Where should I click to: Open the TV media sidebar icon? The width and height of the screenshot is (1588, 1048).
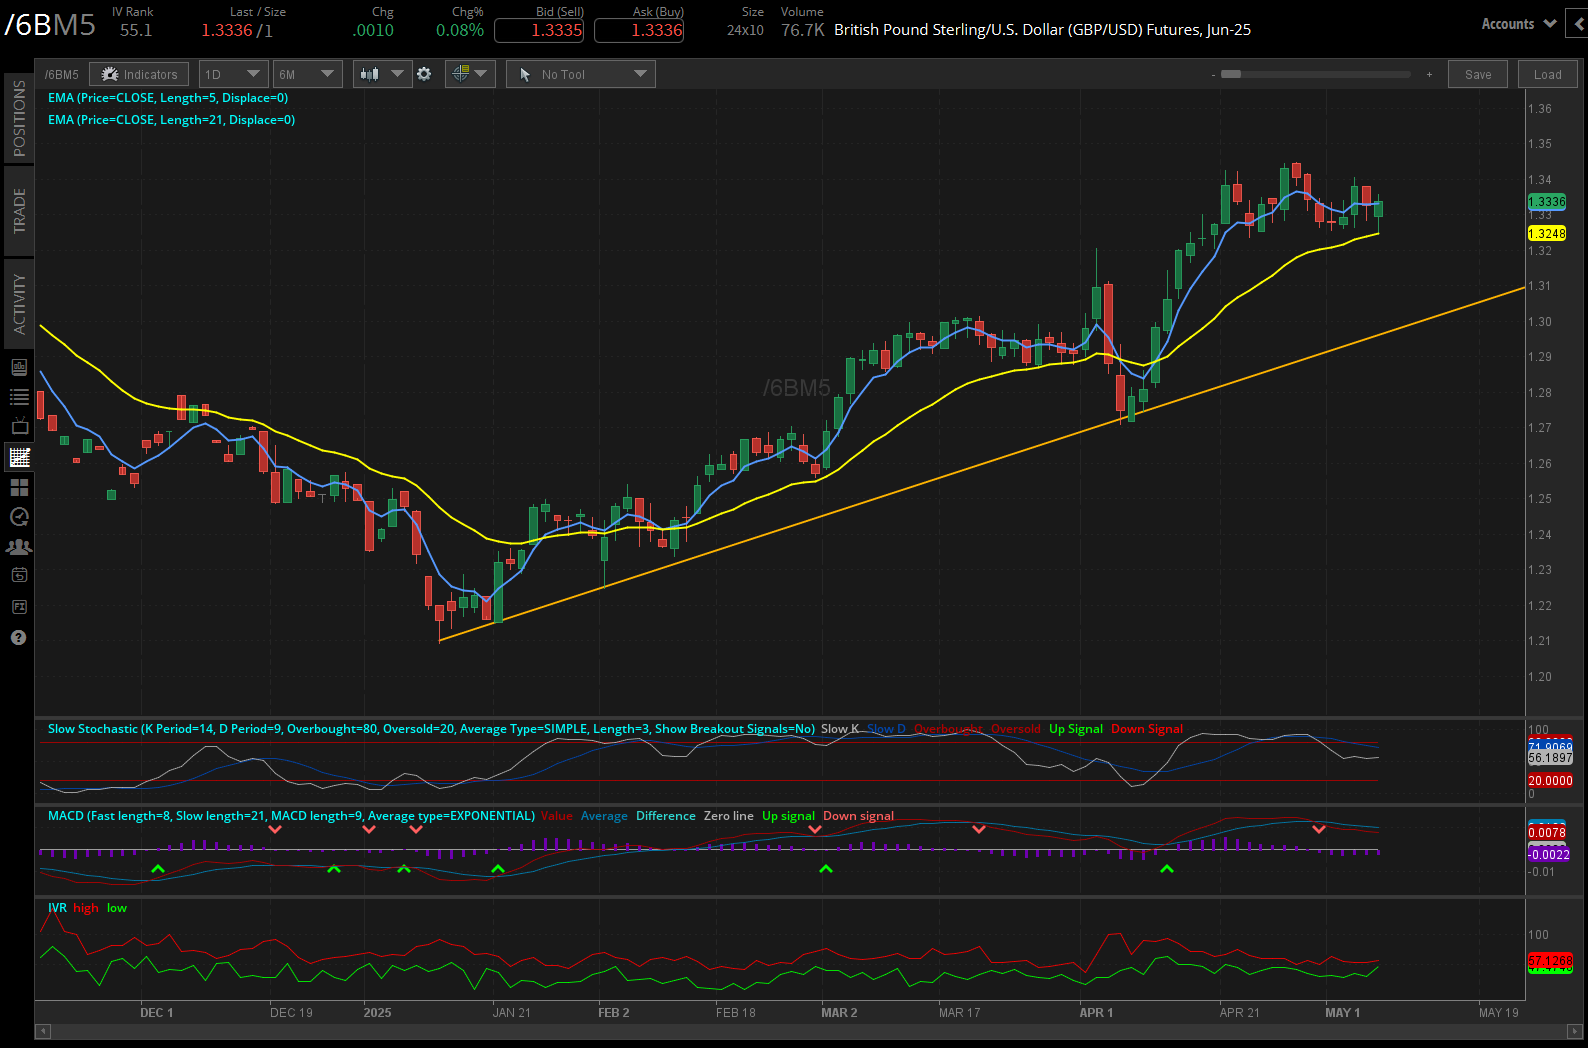click(x=18, y=427)
